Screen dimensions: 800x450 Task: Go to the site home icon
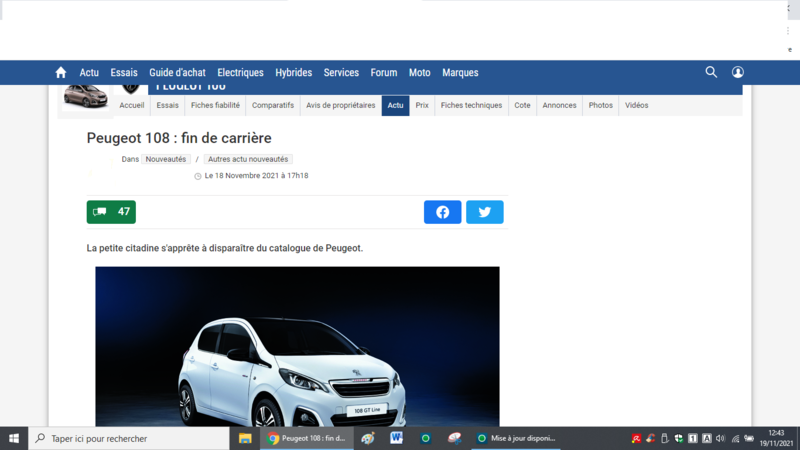coord(61,72)
